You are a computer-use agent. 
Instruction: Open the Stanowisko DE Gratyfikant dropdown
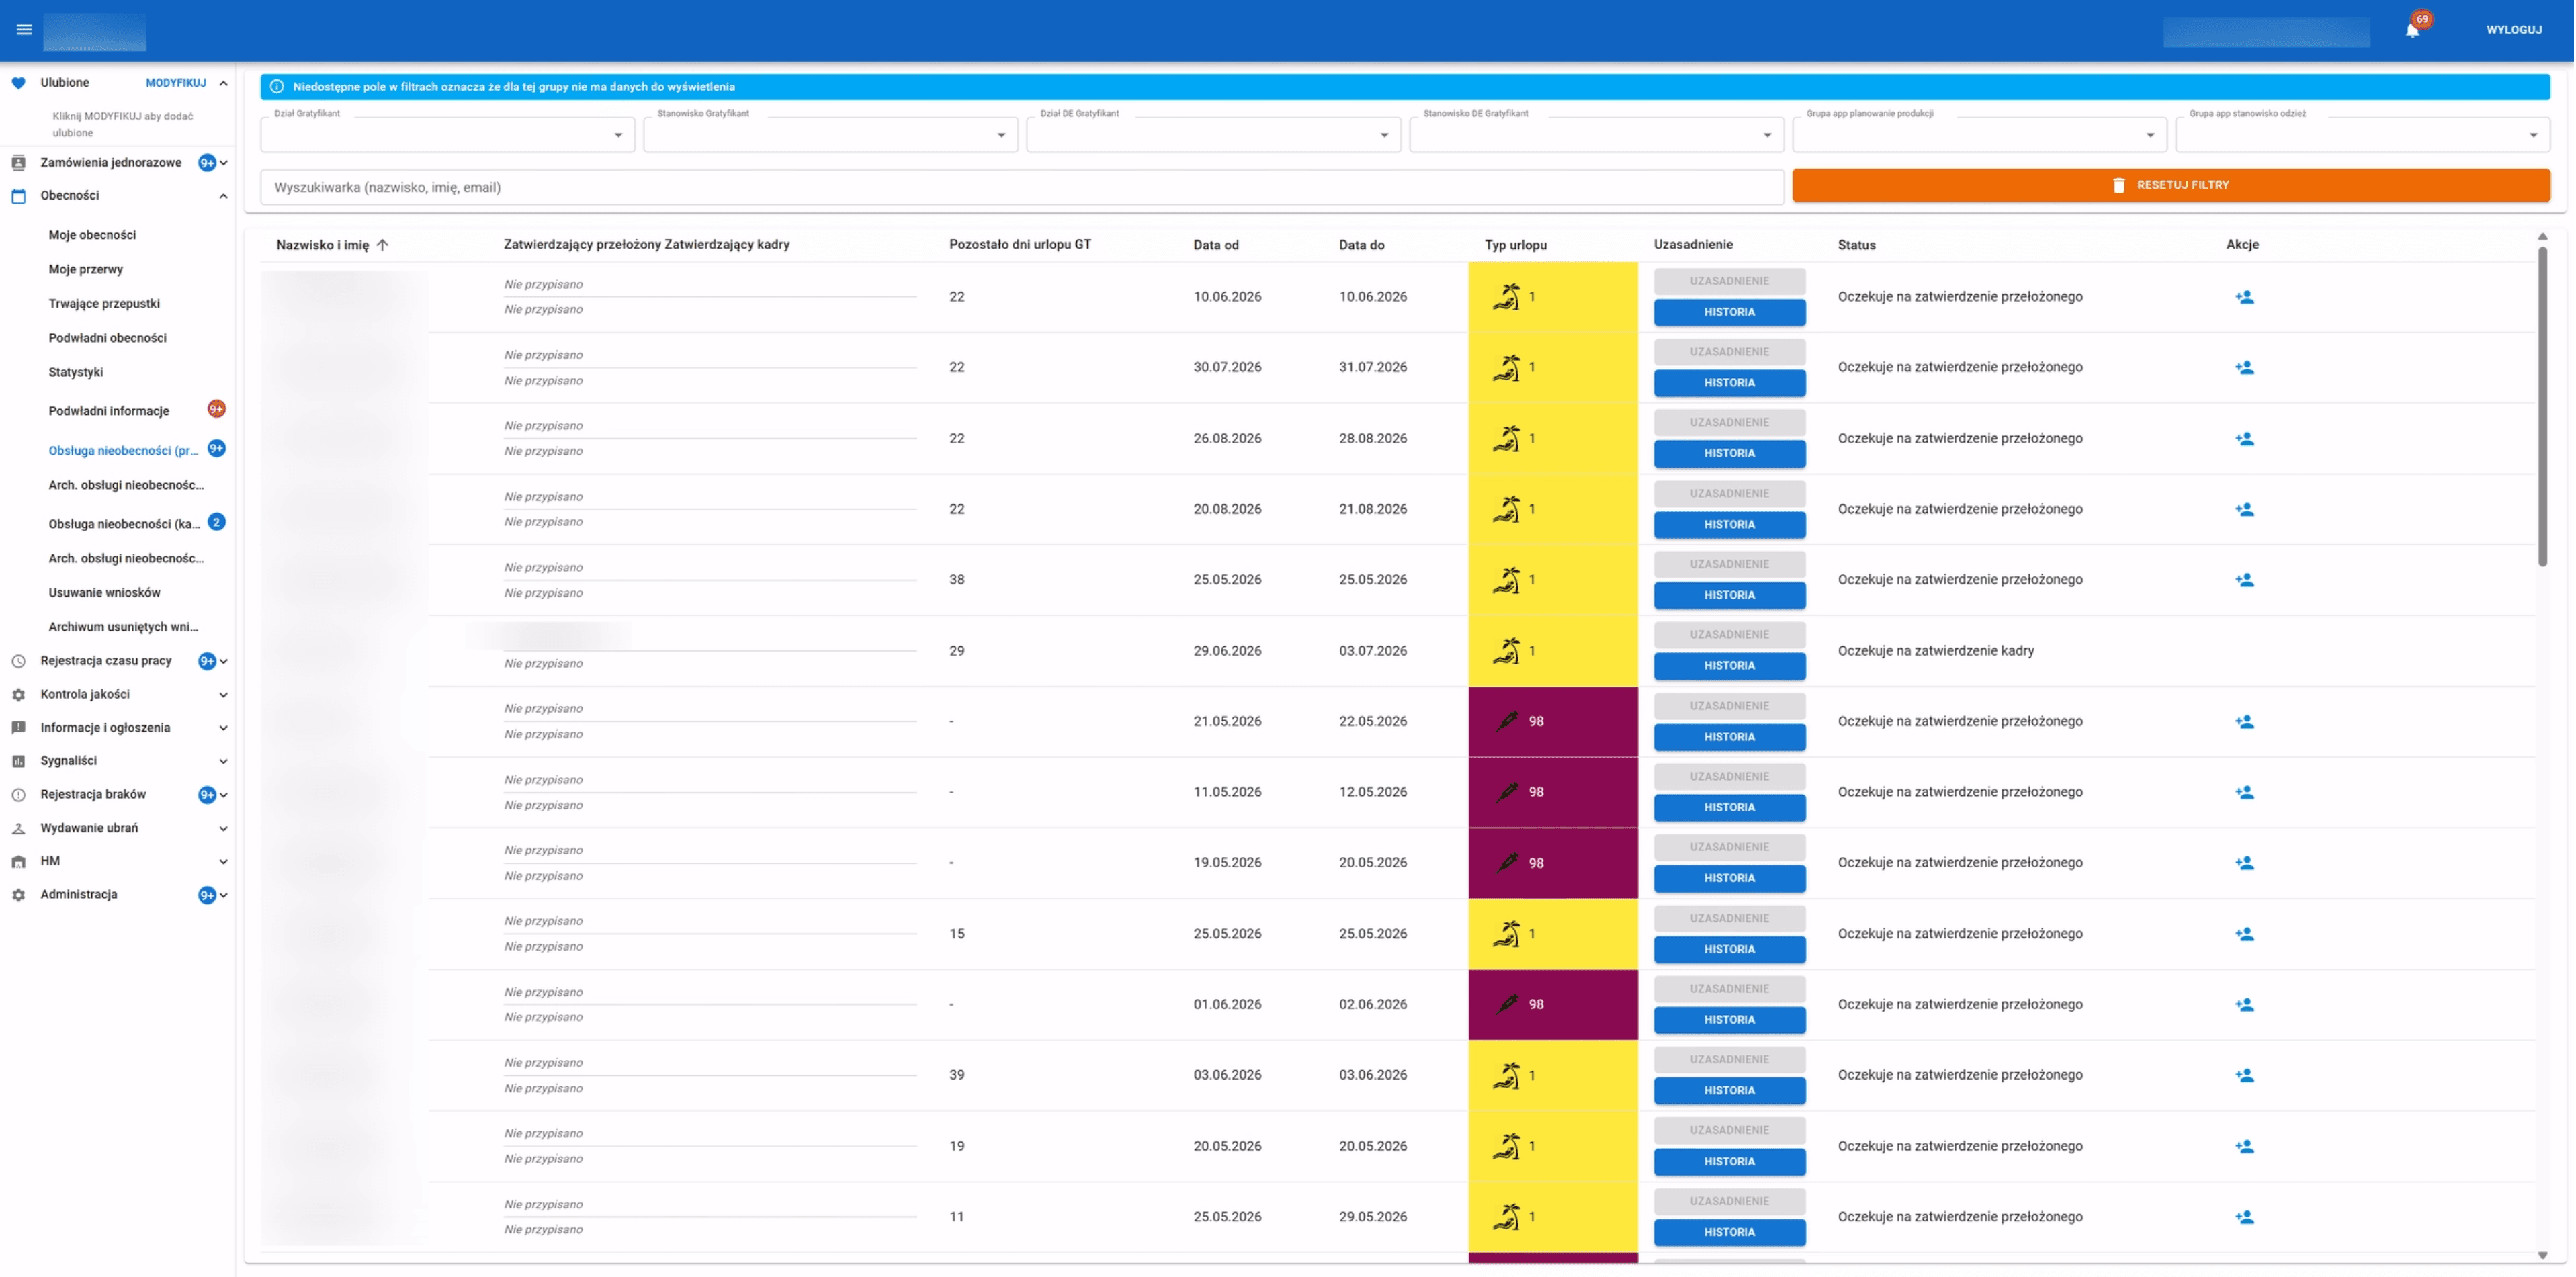point(1596,135)
